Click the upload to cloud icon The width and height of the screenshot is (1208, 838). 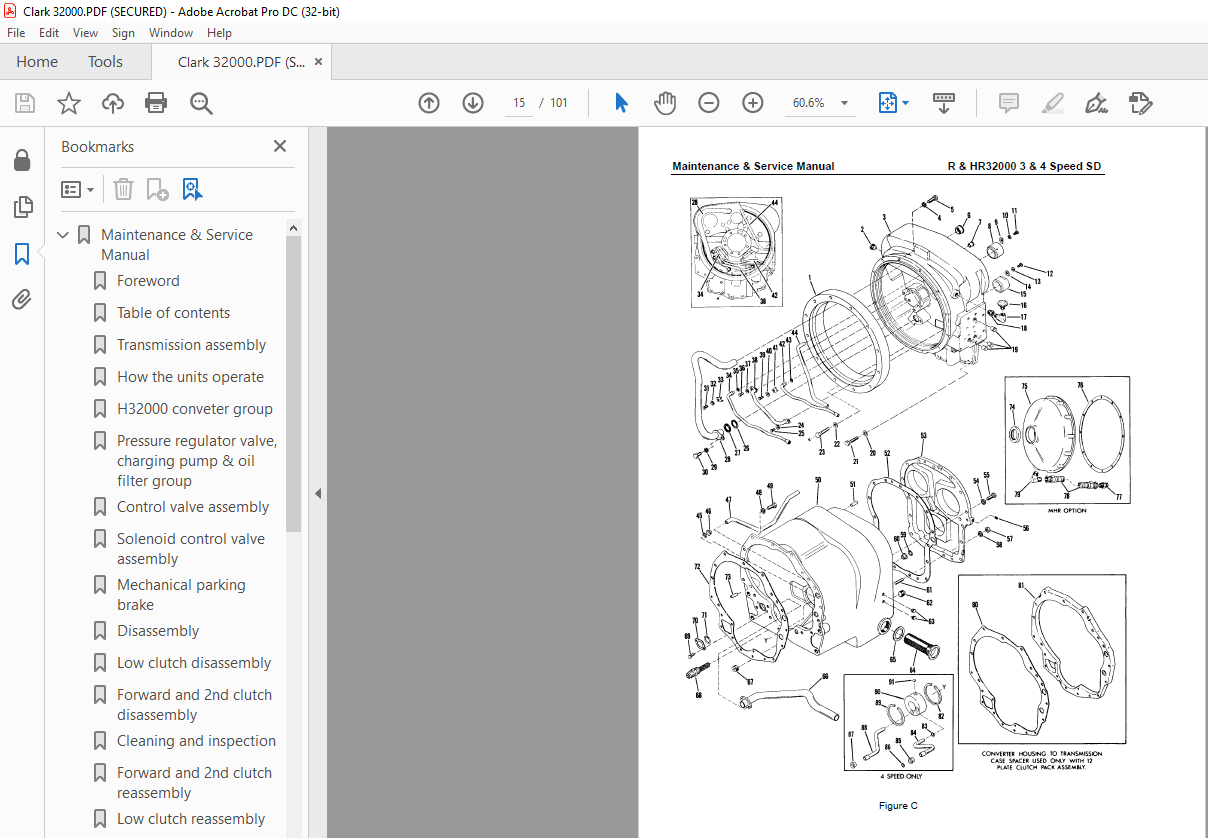coord(113,103)
